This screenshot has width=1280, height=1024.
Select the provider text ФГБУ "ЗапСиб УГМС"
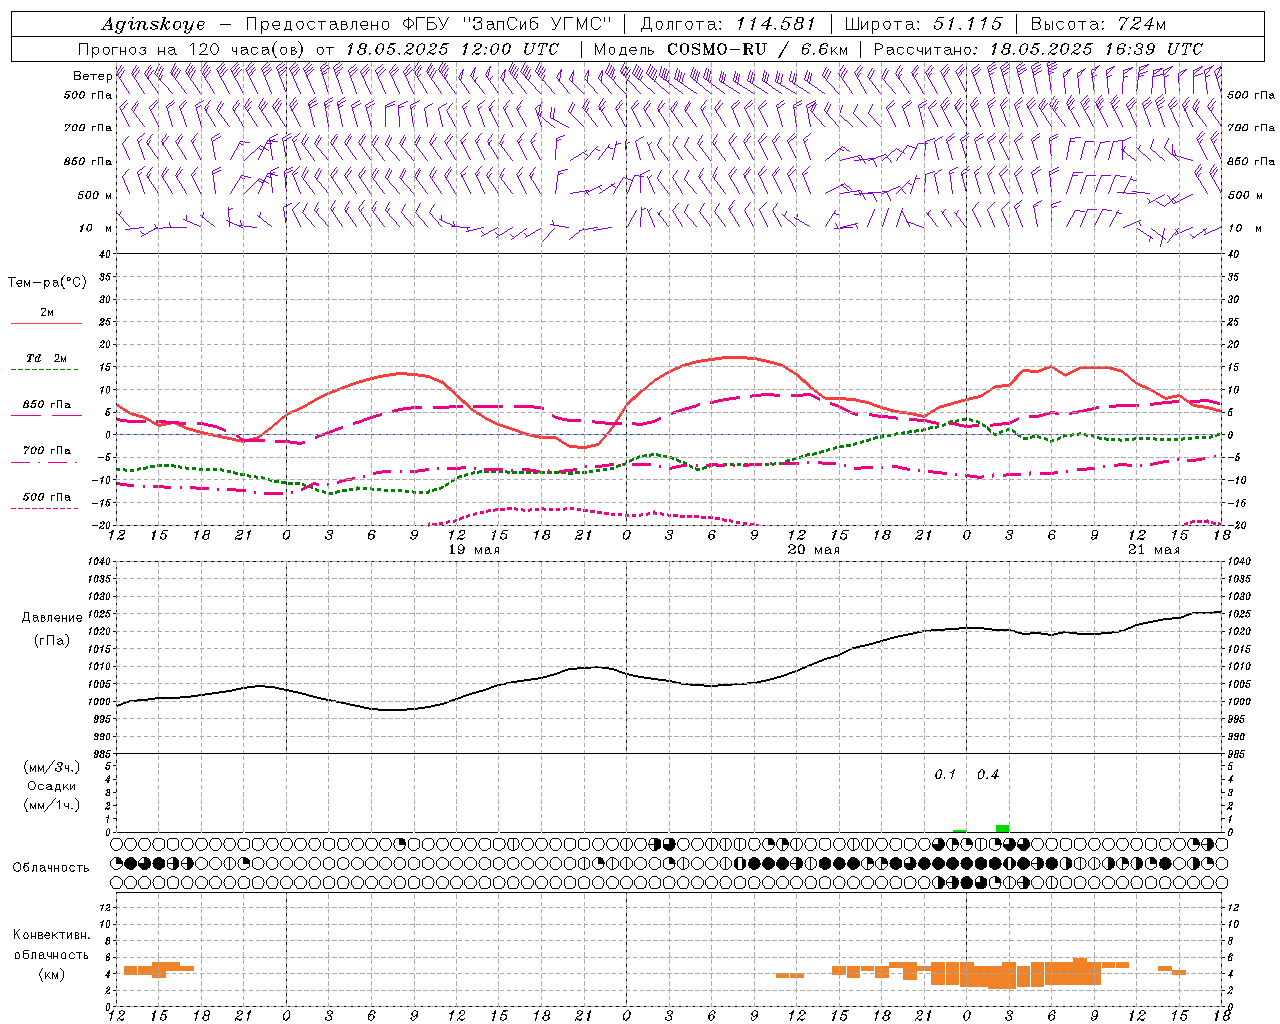[x=509, y=24]
